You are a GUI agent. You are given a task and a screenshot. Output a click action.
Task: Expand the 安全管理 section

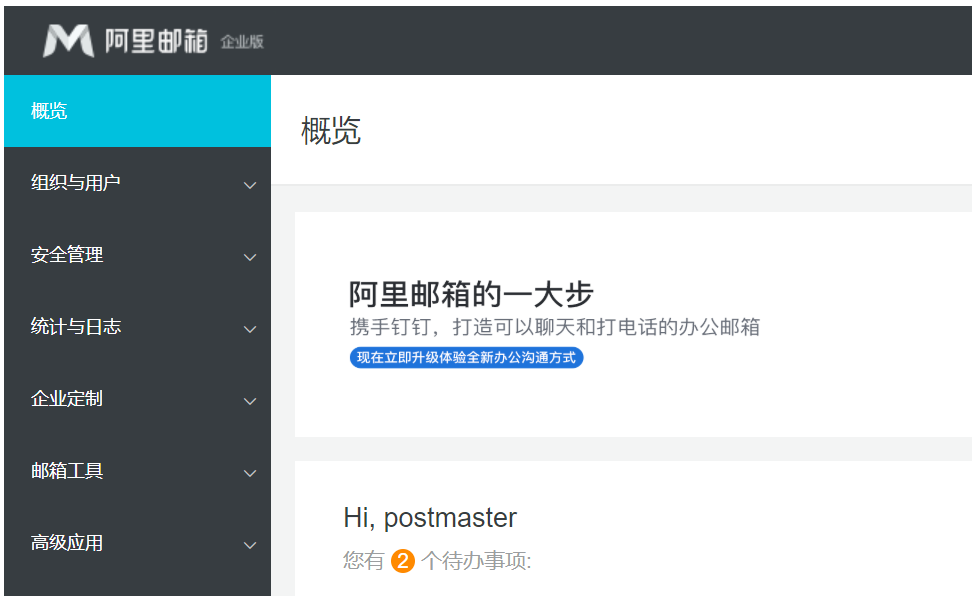point(249,257)
